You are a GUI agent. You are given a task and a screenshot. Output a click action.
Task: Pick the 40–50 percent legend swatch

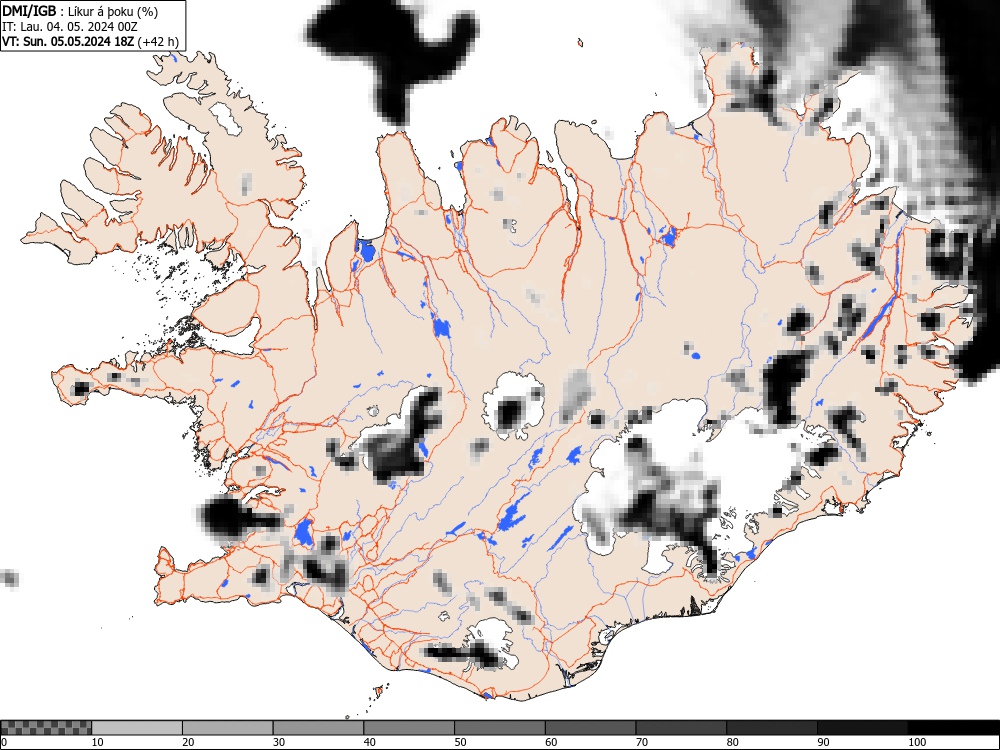point(409,728)
